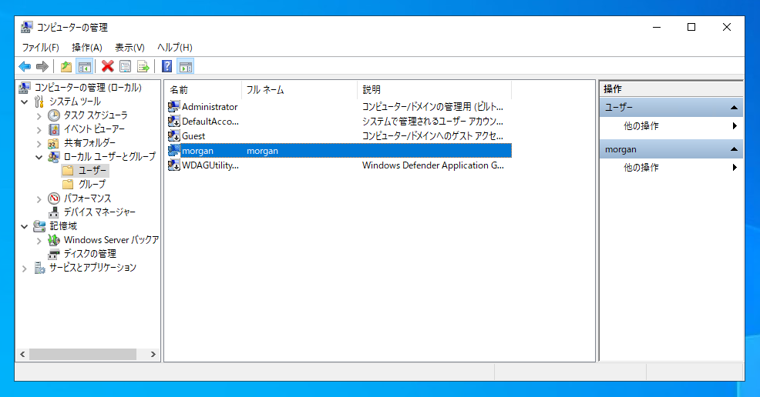Click the tree pane scrollbar left arrow
The image size is (760, 397).
click(x=22, y=354)
